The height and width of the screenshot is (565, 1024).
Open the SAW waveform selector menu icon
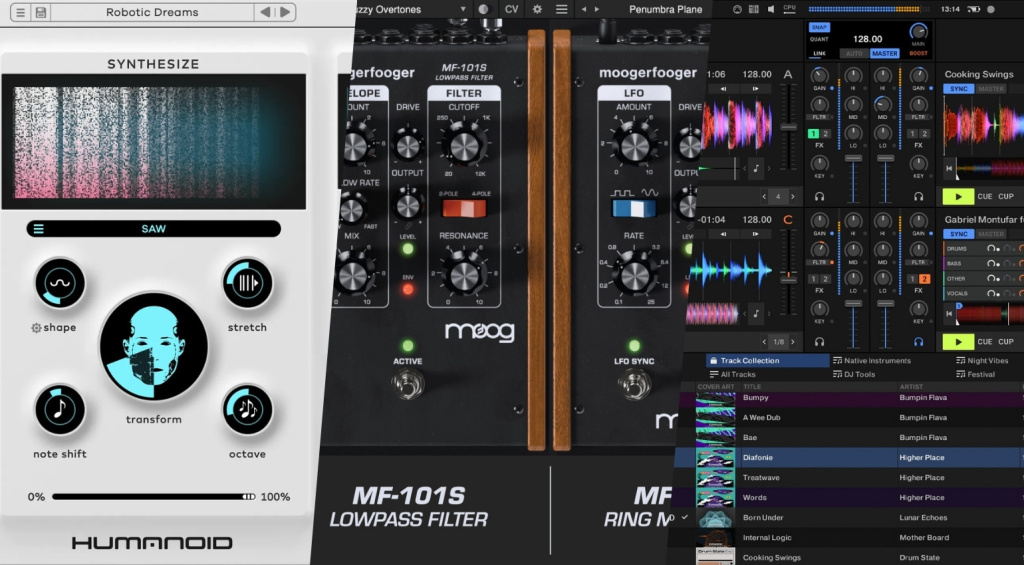[x=39, y=229]
